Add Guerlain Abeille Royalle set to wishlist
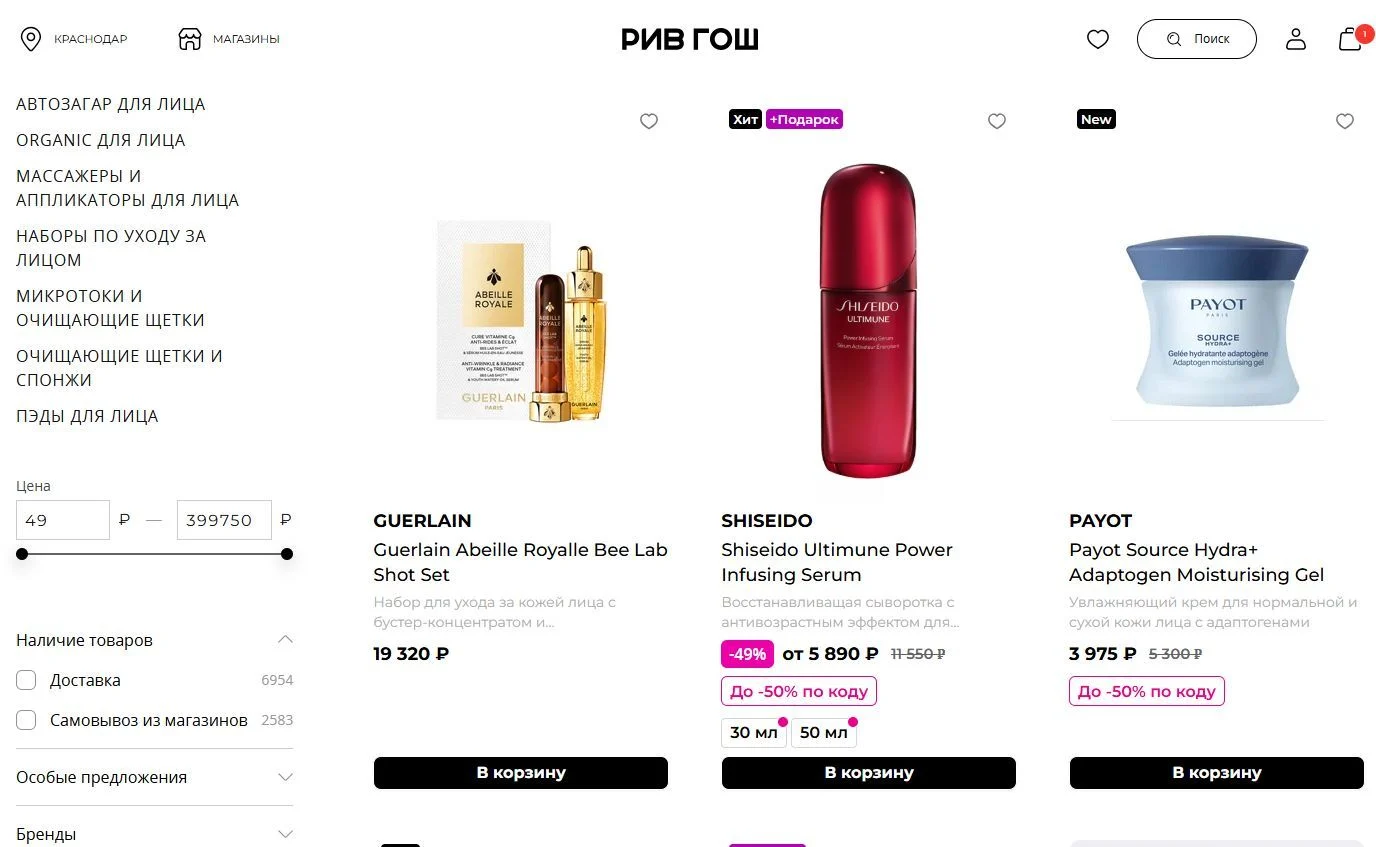 click(649, 121)
